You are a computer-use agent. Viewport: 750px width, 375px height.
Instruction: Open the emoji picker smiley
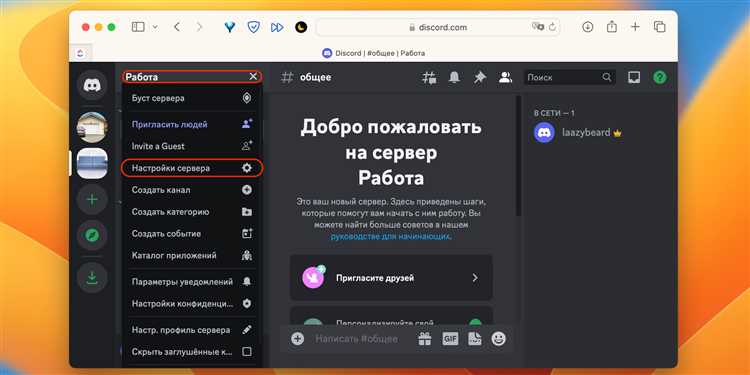tap(498, 339)
